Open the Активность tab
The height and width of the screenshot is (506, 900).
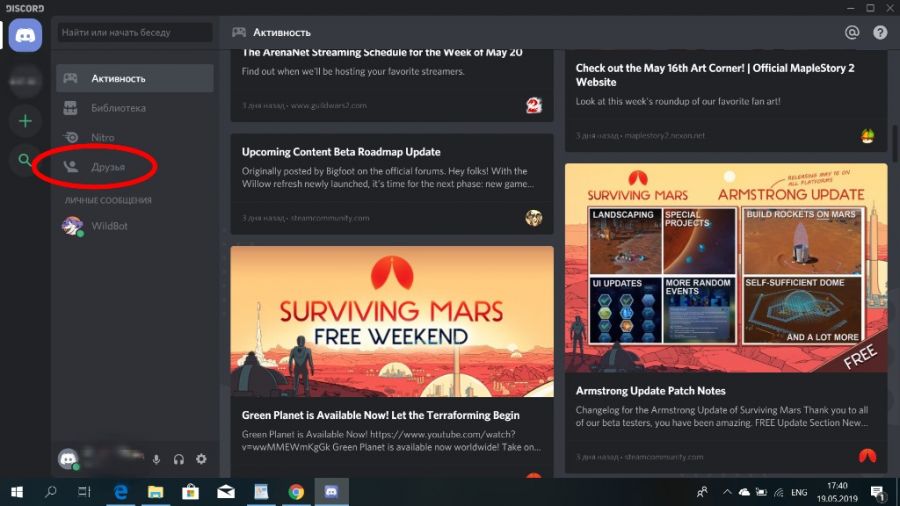134,78
